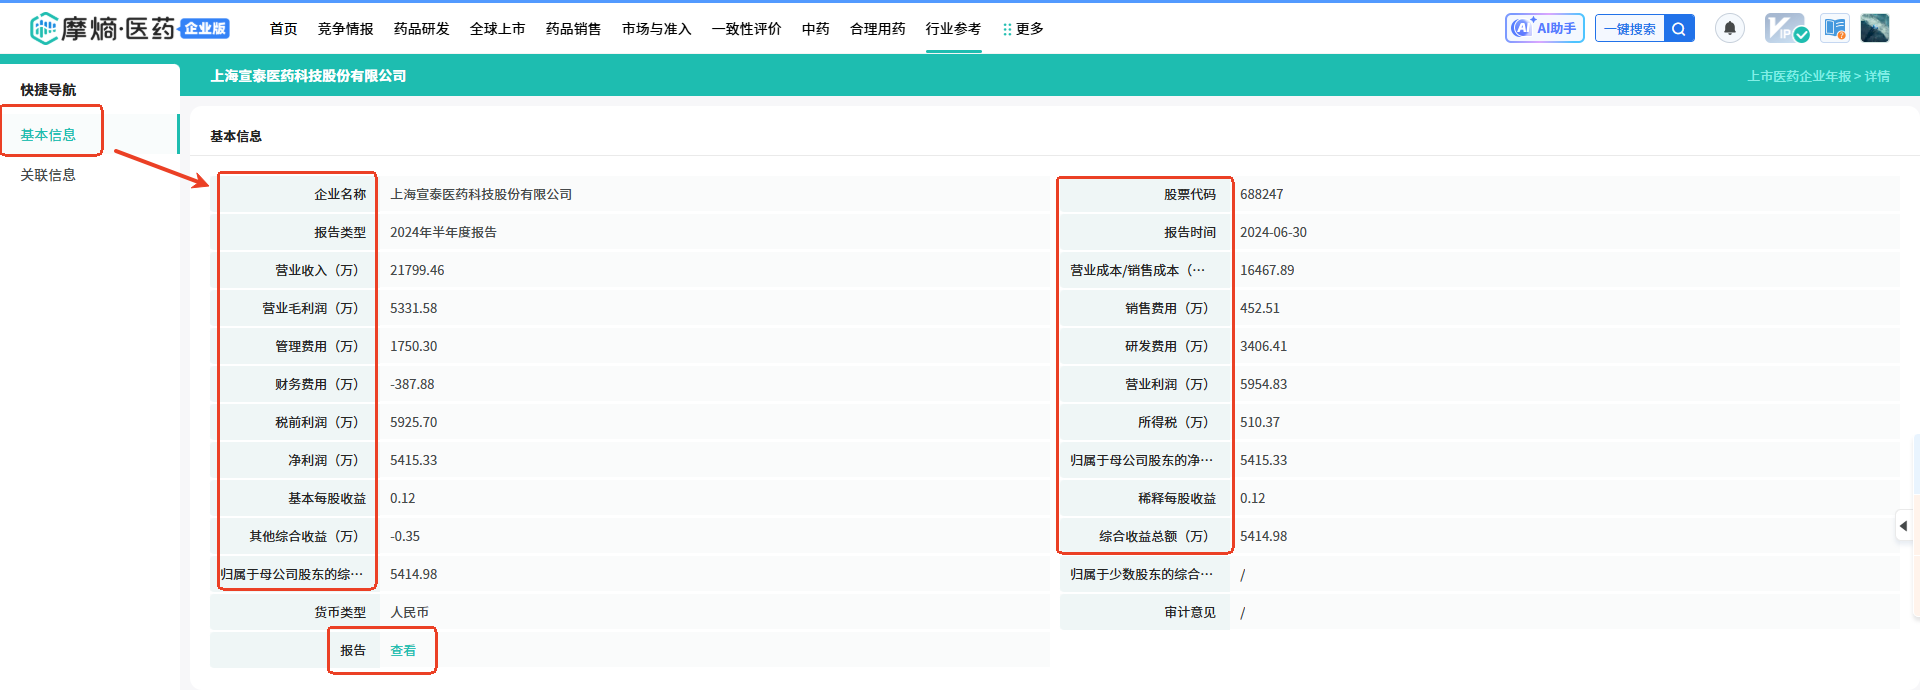Click report date 2024-06-30
Viewport: 1920px width, 690px height.
pyautogui.click(x=1273, y=232)
